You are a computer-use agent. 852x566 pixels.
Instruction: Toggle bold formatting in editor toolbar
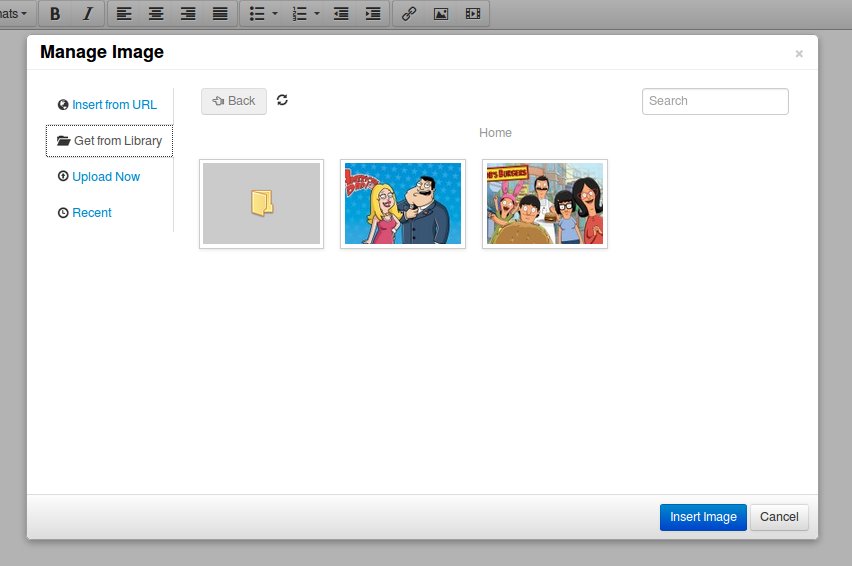pyautogui.click(x=55, y=14)
